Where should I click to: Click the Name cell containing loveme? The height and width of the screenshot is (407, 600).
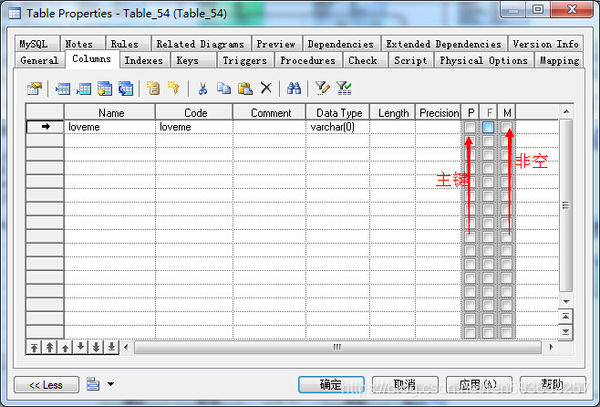pos(110,127)
